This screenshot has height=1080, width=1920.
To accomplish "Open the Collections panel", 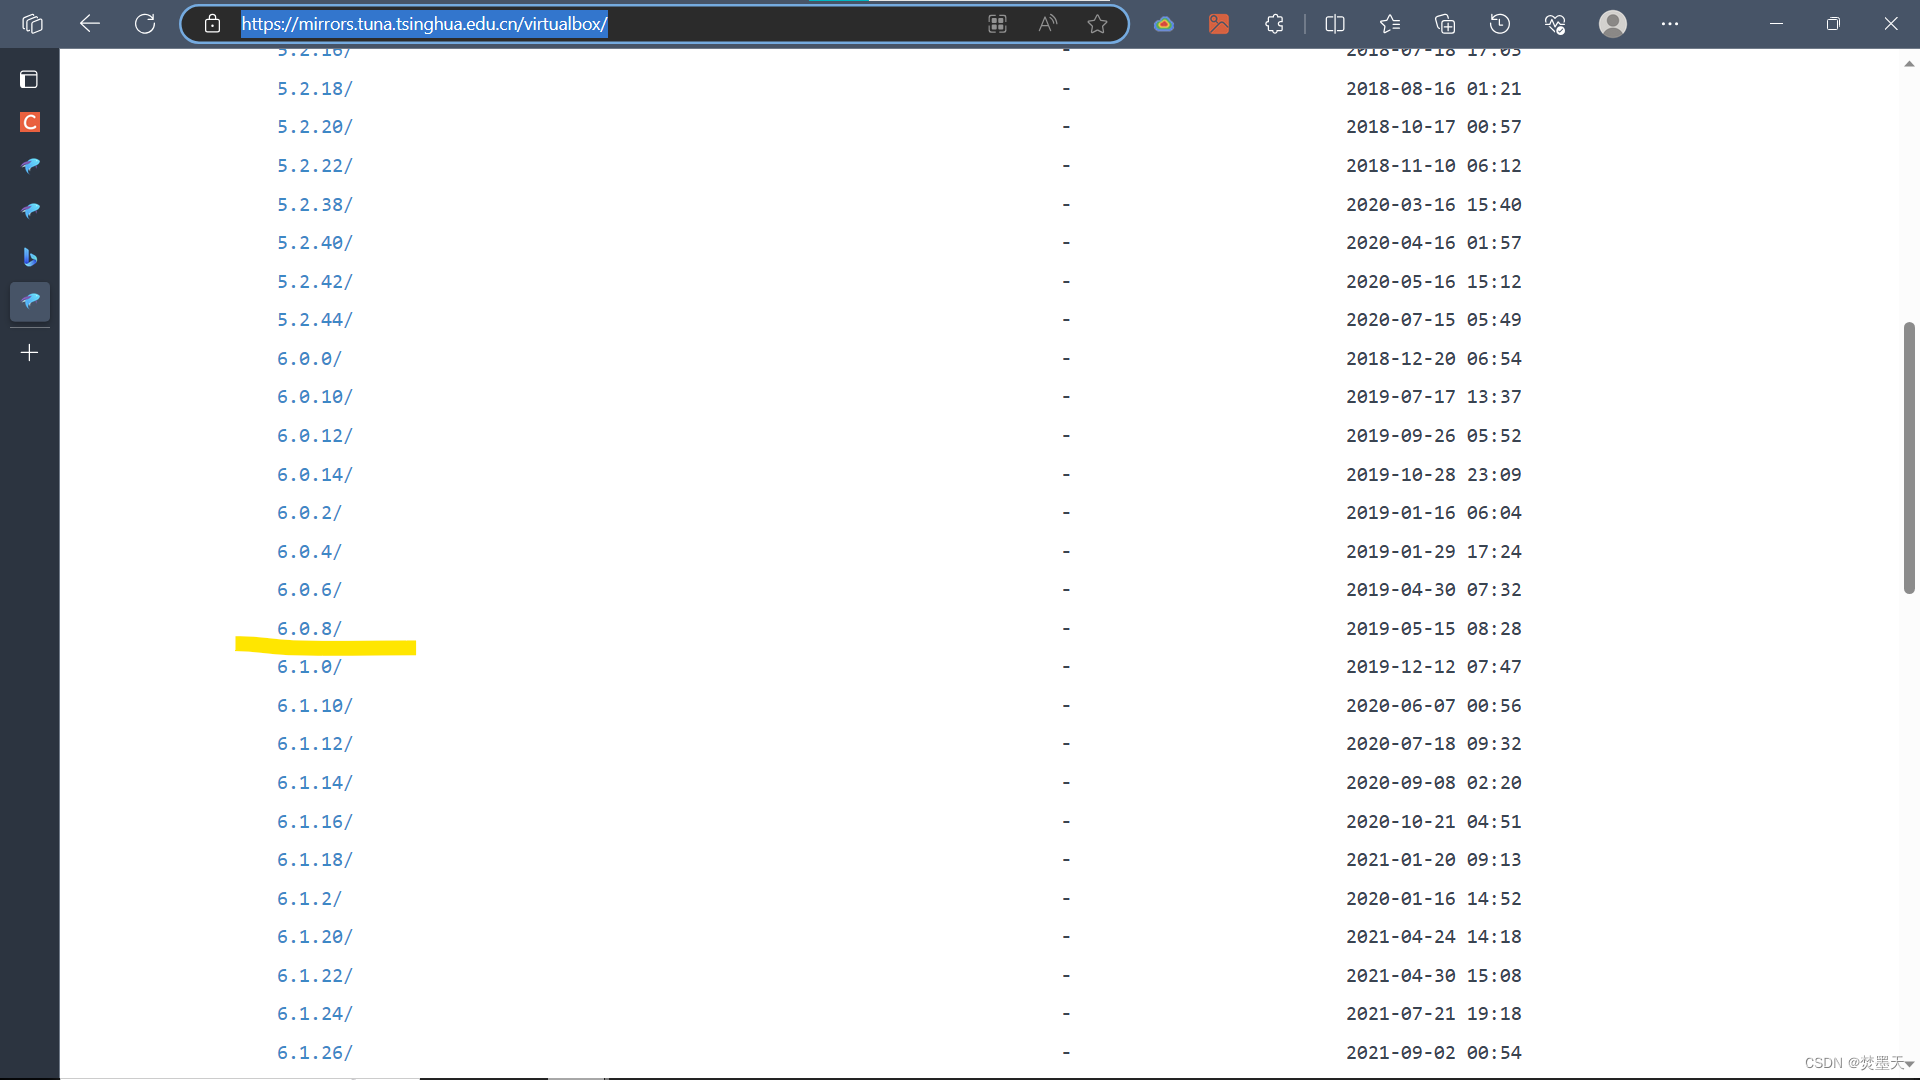I will click(1445, 24).
